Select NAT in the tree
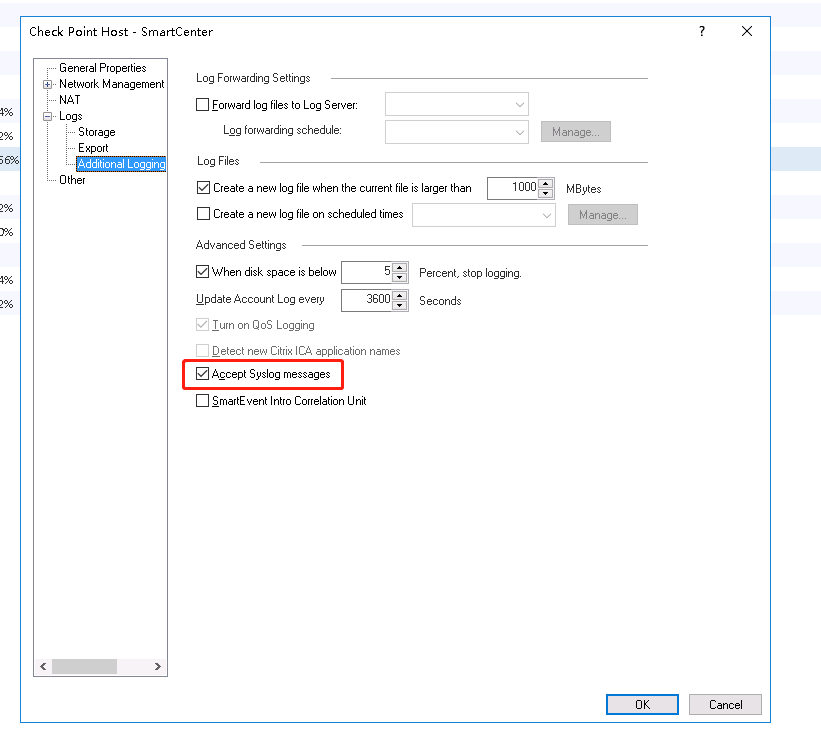This screenshot has height=733, width=821. click(70, 100)
